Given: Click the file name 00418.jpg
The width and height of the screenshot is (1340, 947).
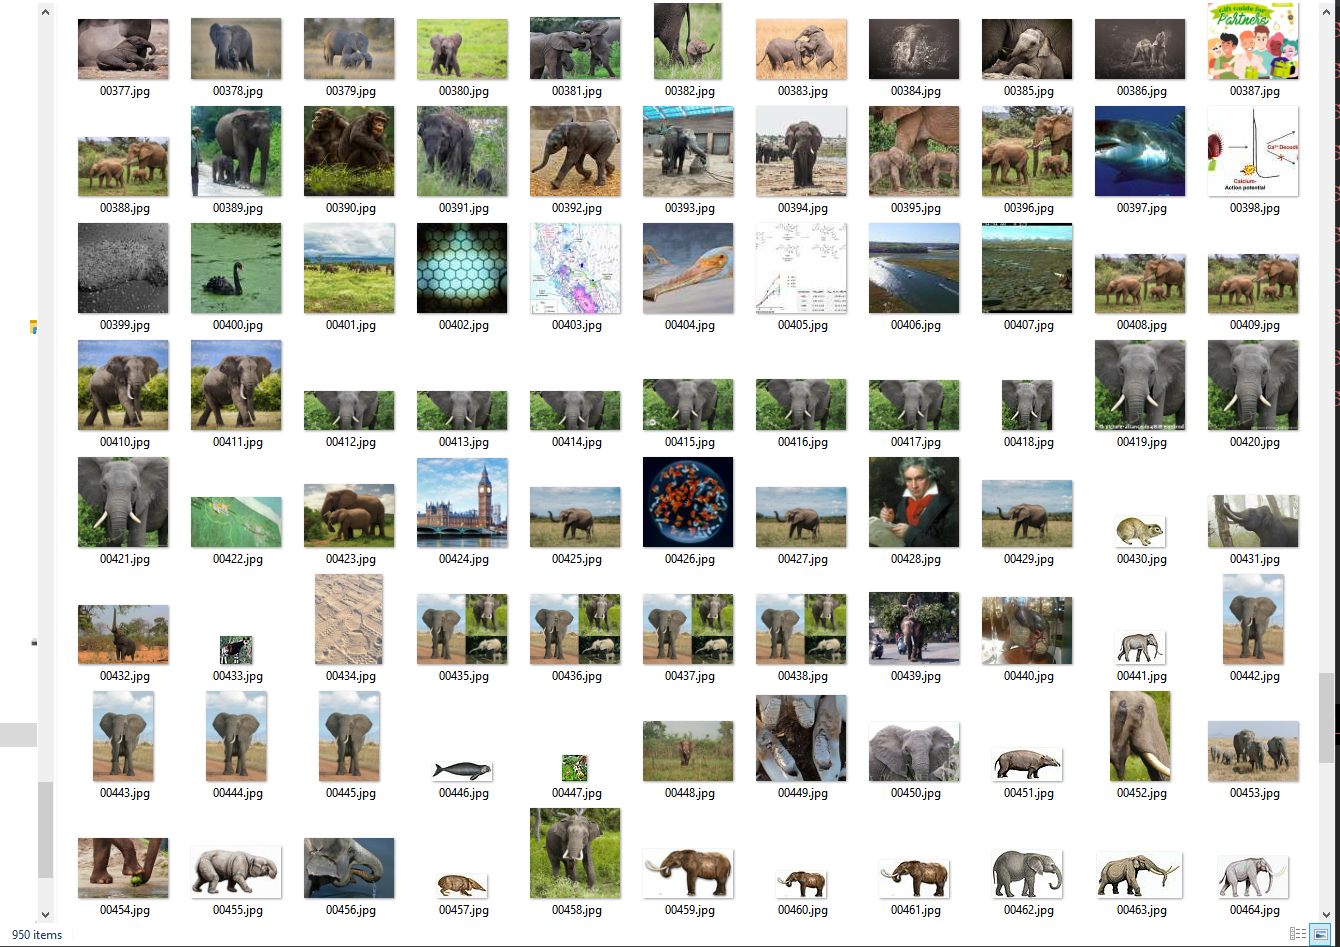Looking at the screenshot, I should tap(1029, 442).
